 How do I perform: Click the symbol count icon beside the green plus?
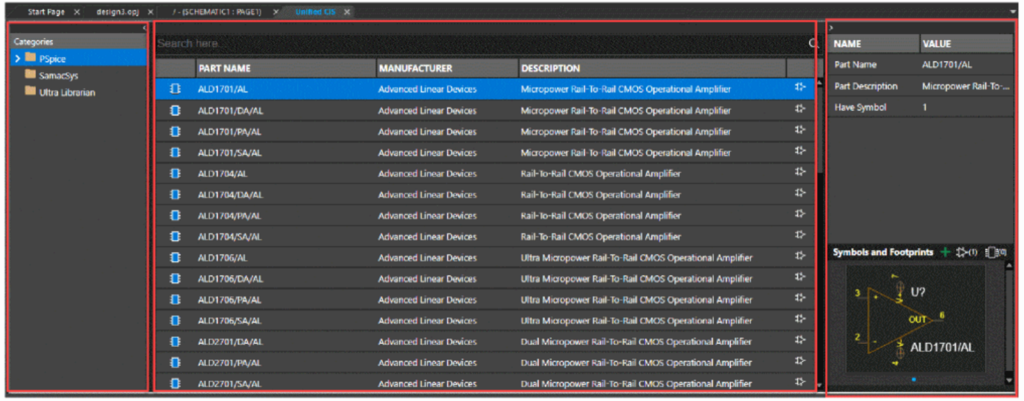pos(966,252)
